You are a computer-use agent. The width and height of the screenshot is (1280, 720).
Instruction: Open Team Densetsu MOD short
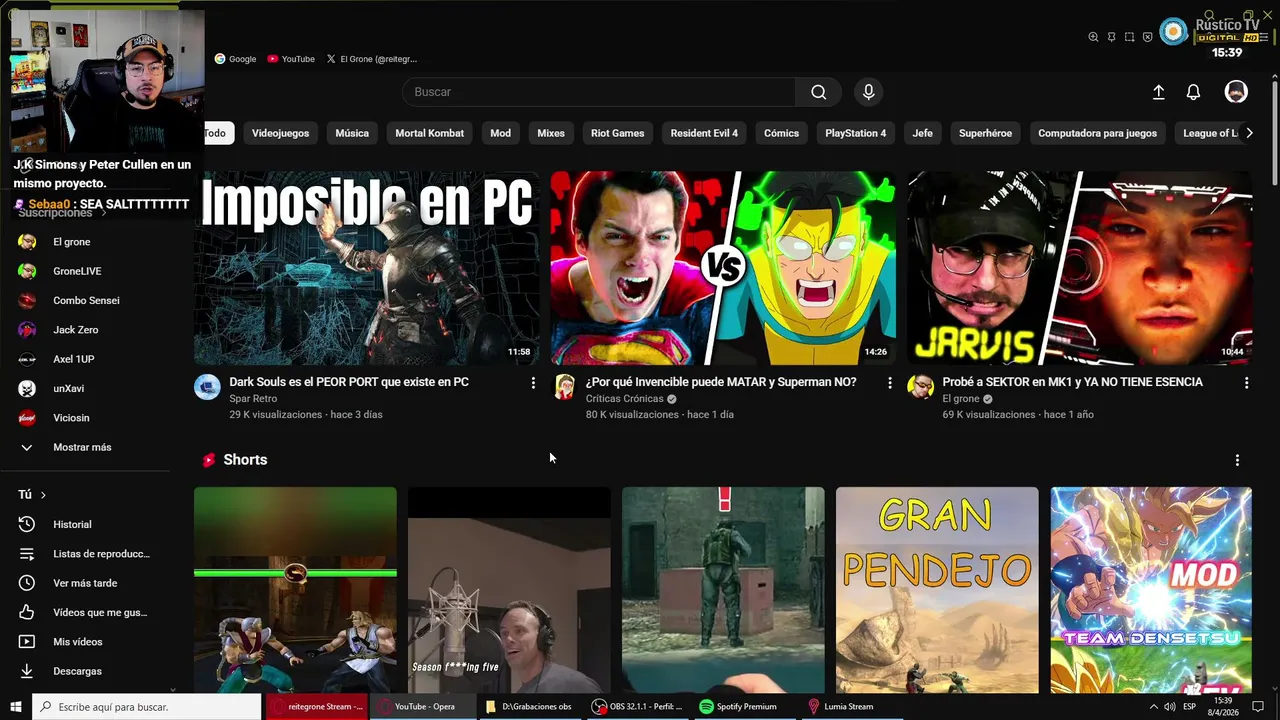[x=1151, y=590]
